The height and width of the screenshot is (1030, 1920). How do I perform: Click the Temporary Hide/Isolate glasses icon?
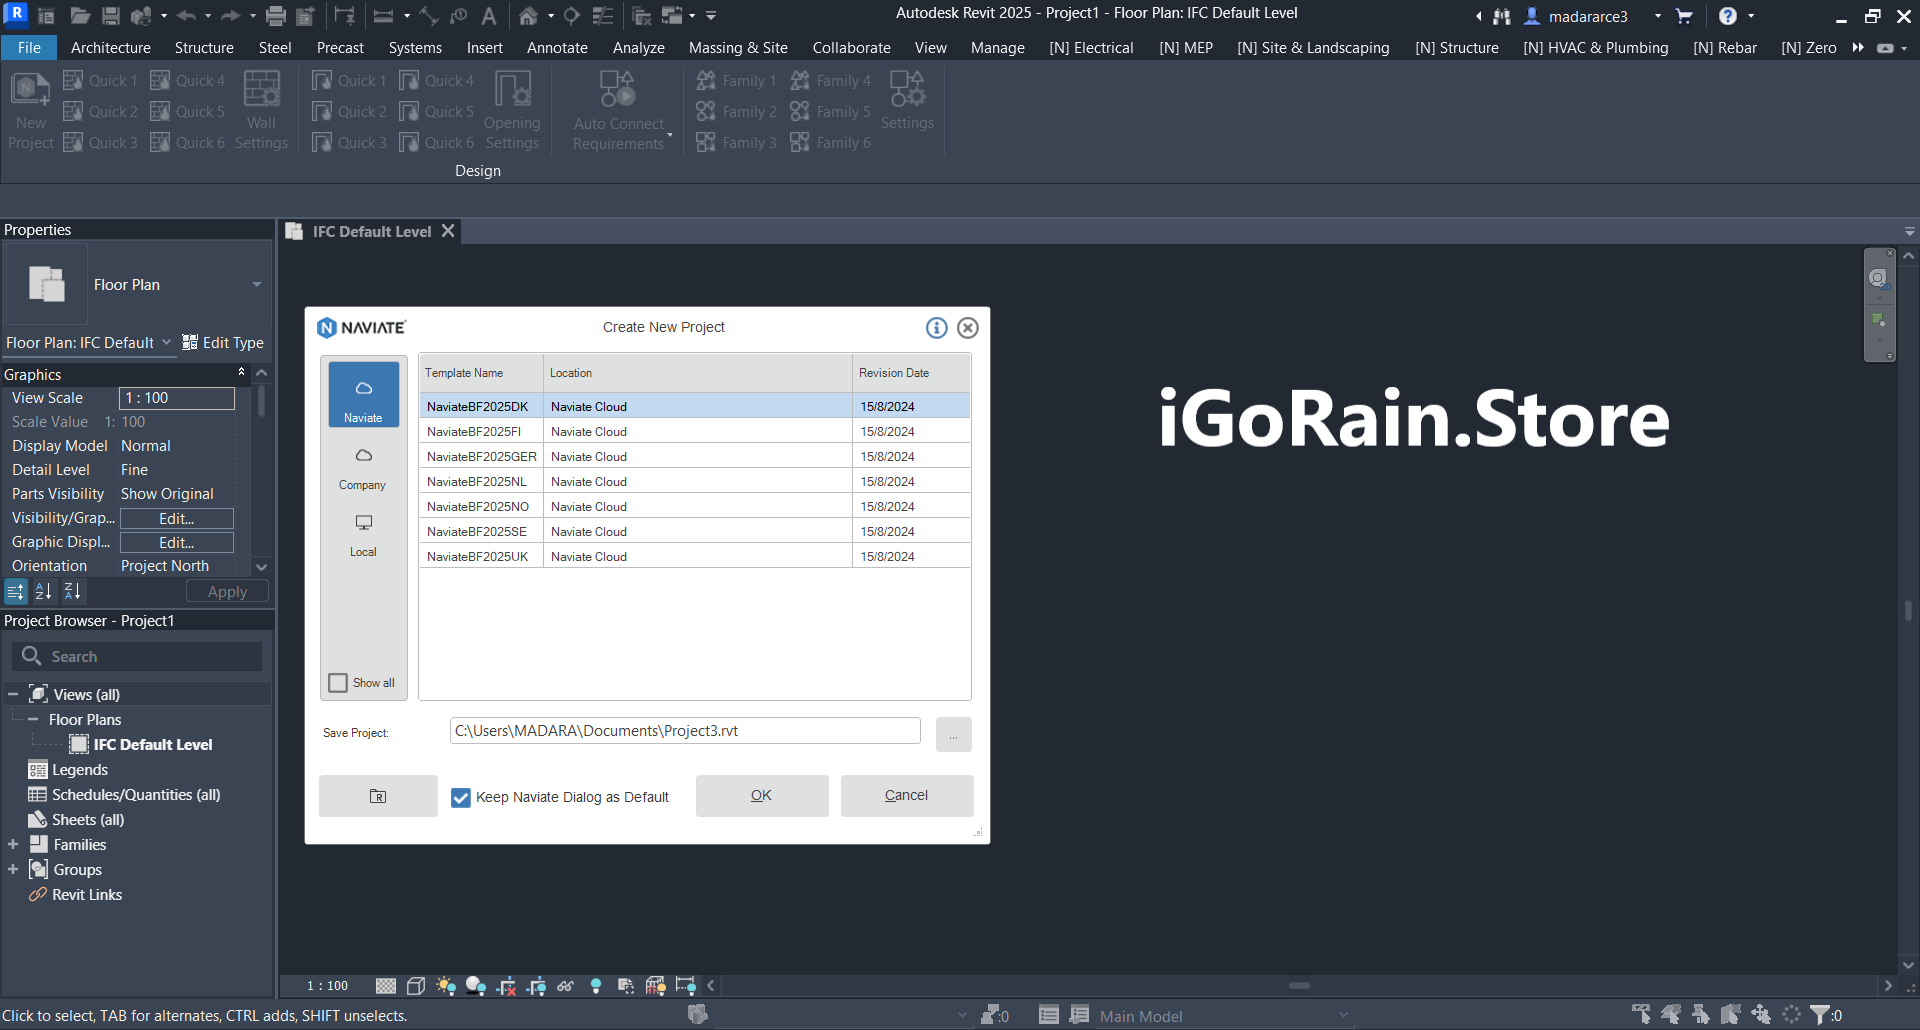pos(566,986)
